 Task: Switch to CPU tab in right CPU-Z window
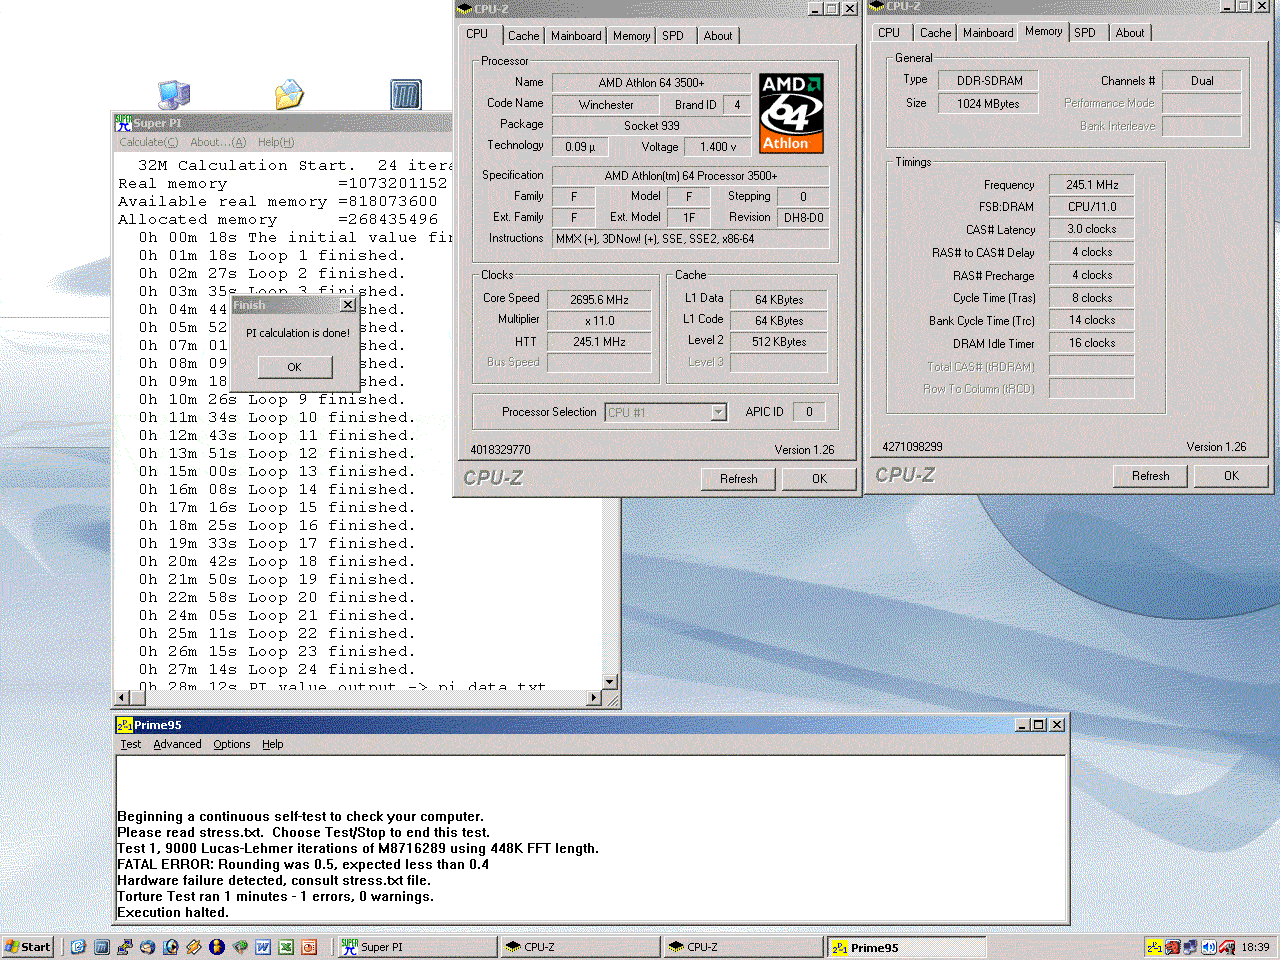pyautogui.click(x=889, y=33)
